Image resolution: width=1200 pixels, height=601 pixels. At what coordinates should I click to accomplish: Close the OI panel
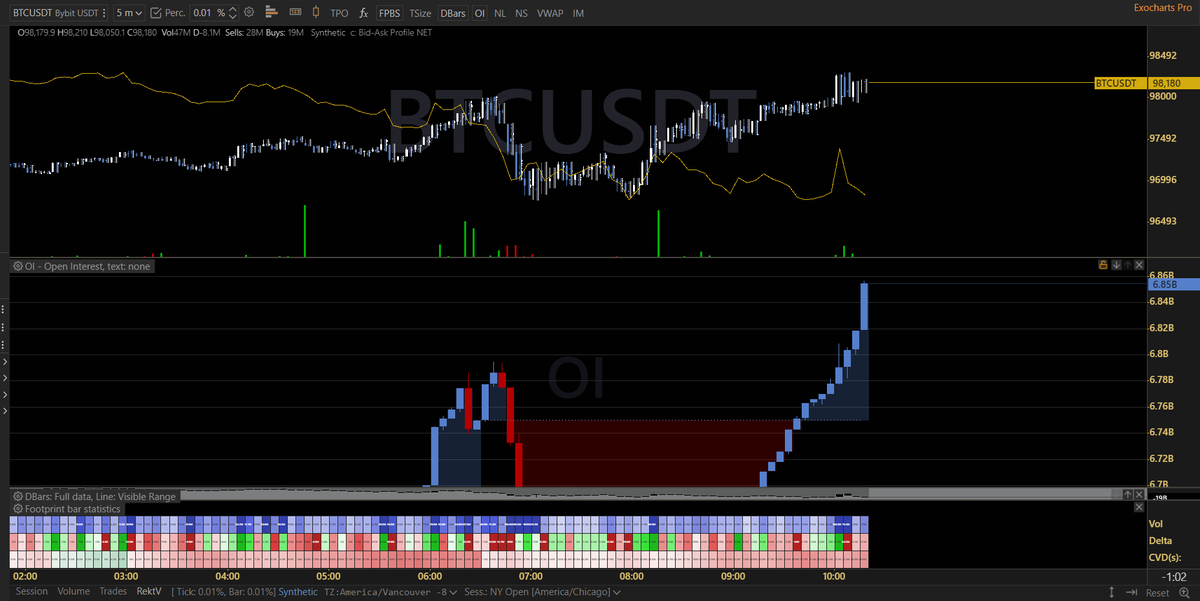coord(1139,265)
